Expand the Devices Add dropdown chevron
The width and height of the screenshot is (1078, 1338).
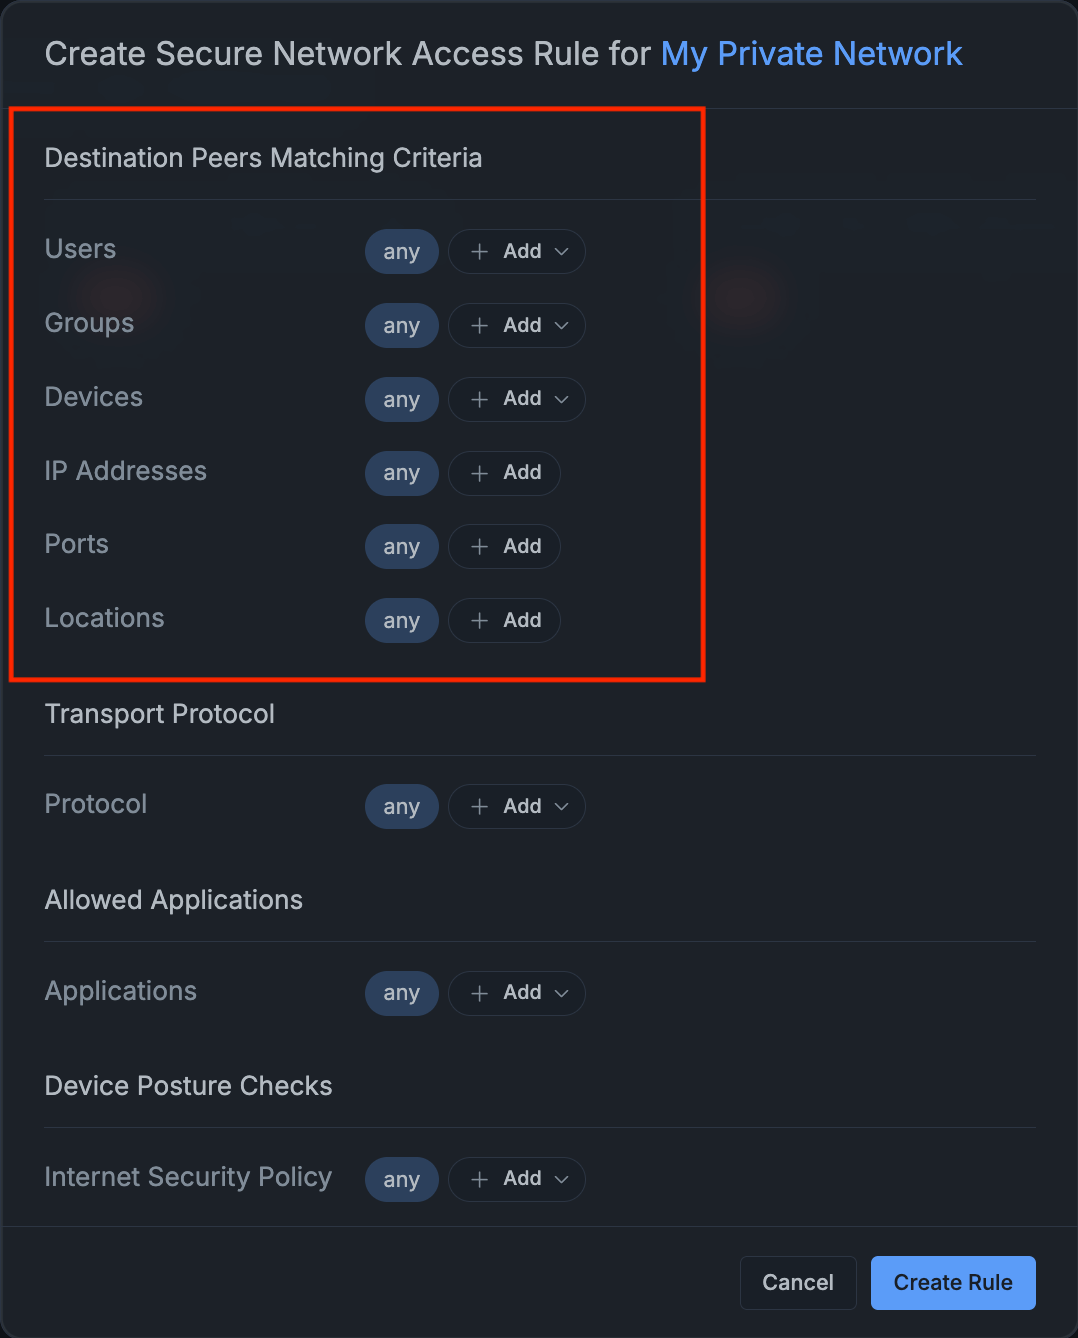pos(561,399)
